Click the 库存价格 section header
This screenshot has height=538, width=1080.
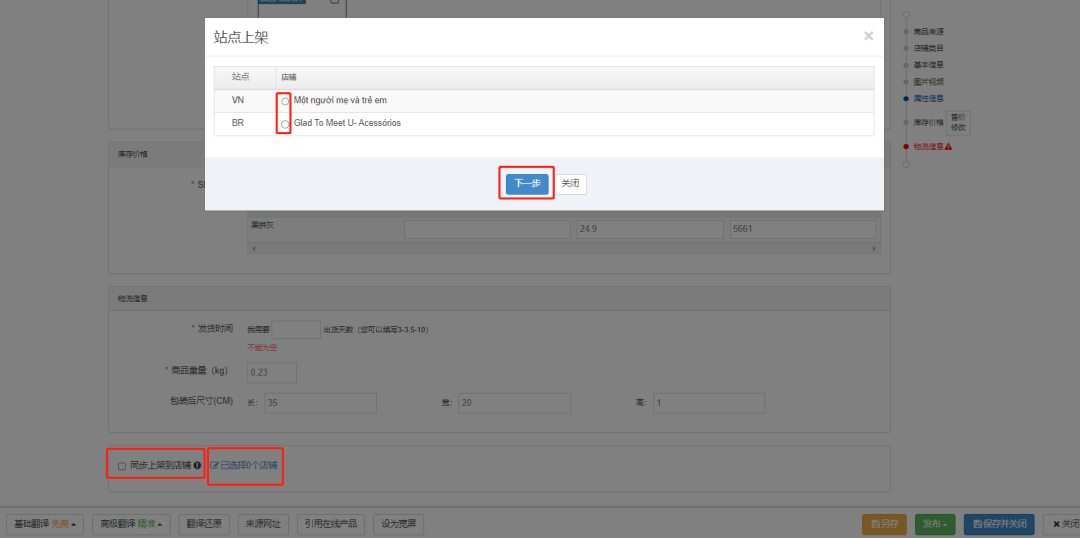click(x=131, y=154)
